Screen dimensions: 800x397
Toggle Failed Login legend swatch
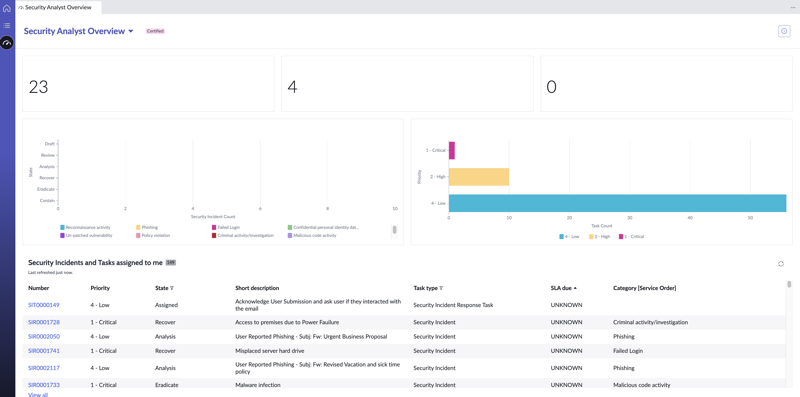214,227
